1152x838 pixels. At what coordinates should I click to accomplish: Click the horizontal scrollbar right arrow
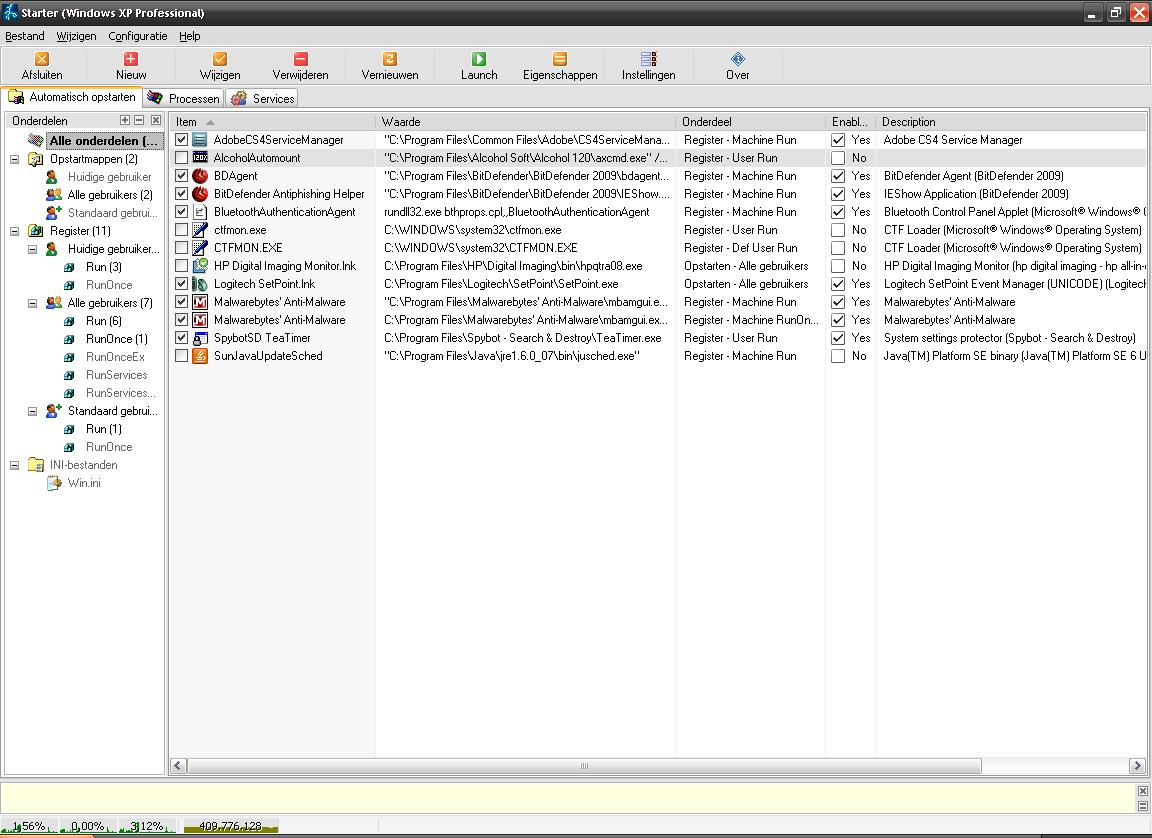(1137, 766)
